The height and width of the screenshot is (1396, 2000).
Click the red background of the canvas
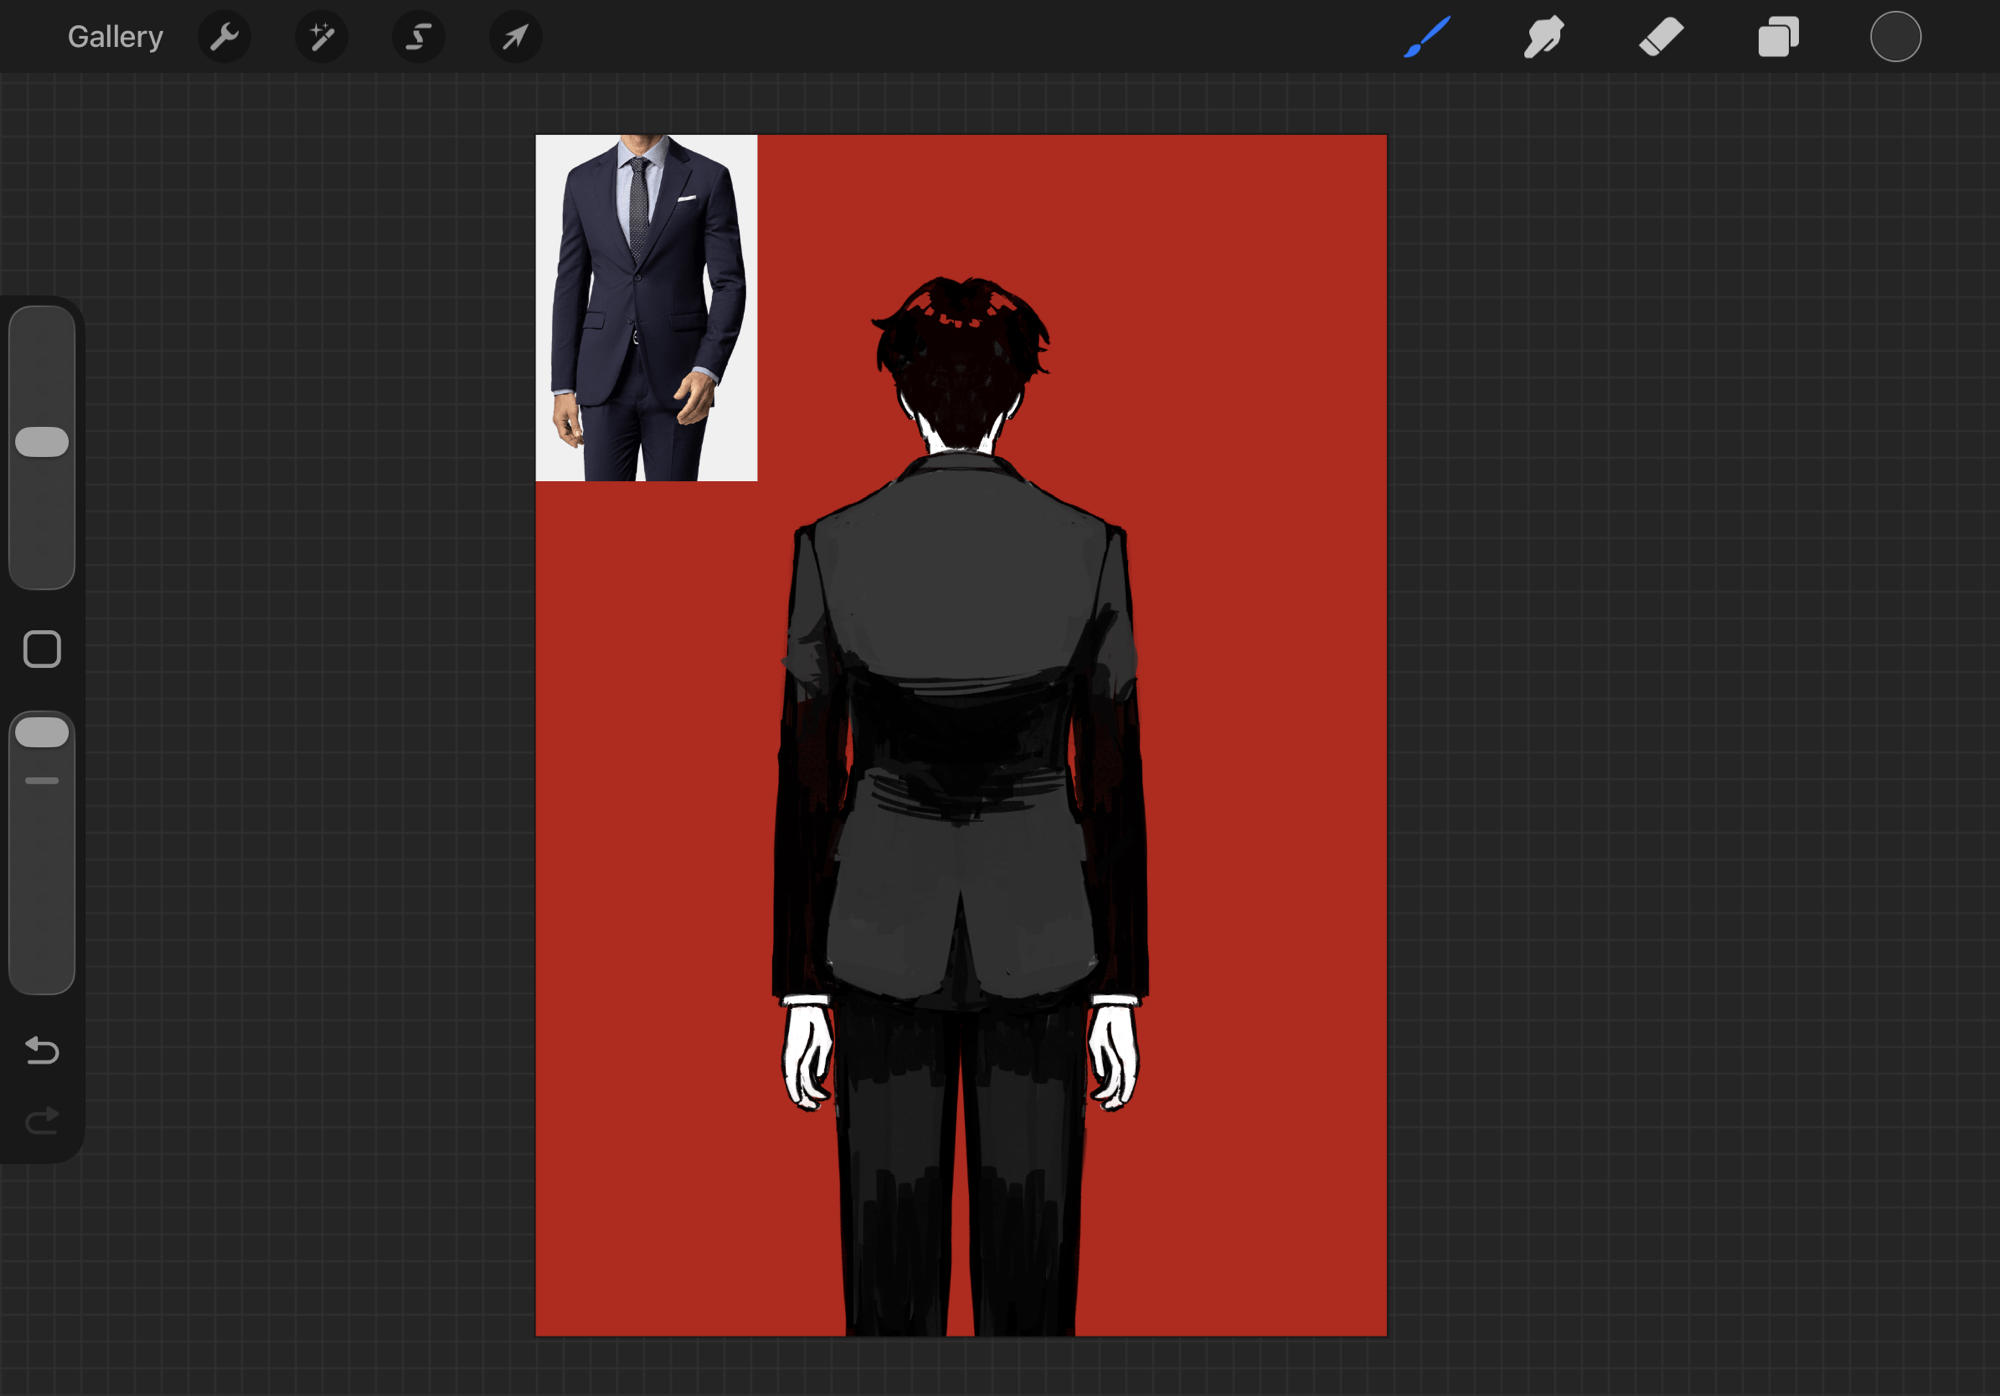tap(1250, 700)
